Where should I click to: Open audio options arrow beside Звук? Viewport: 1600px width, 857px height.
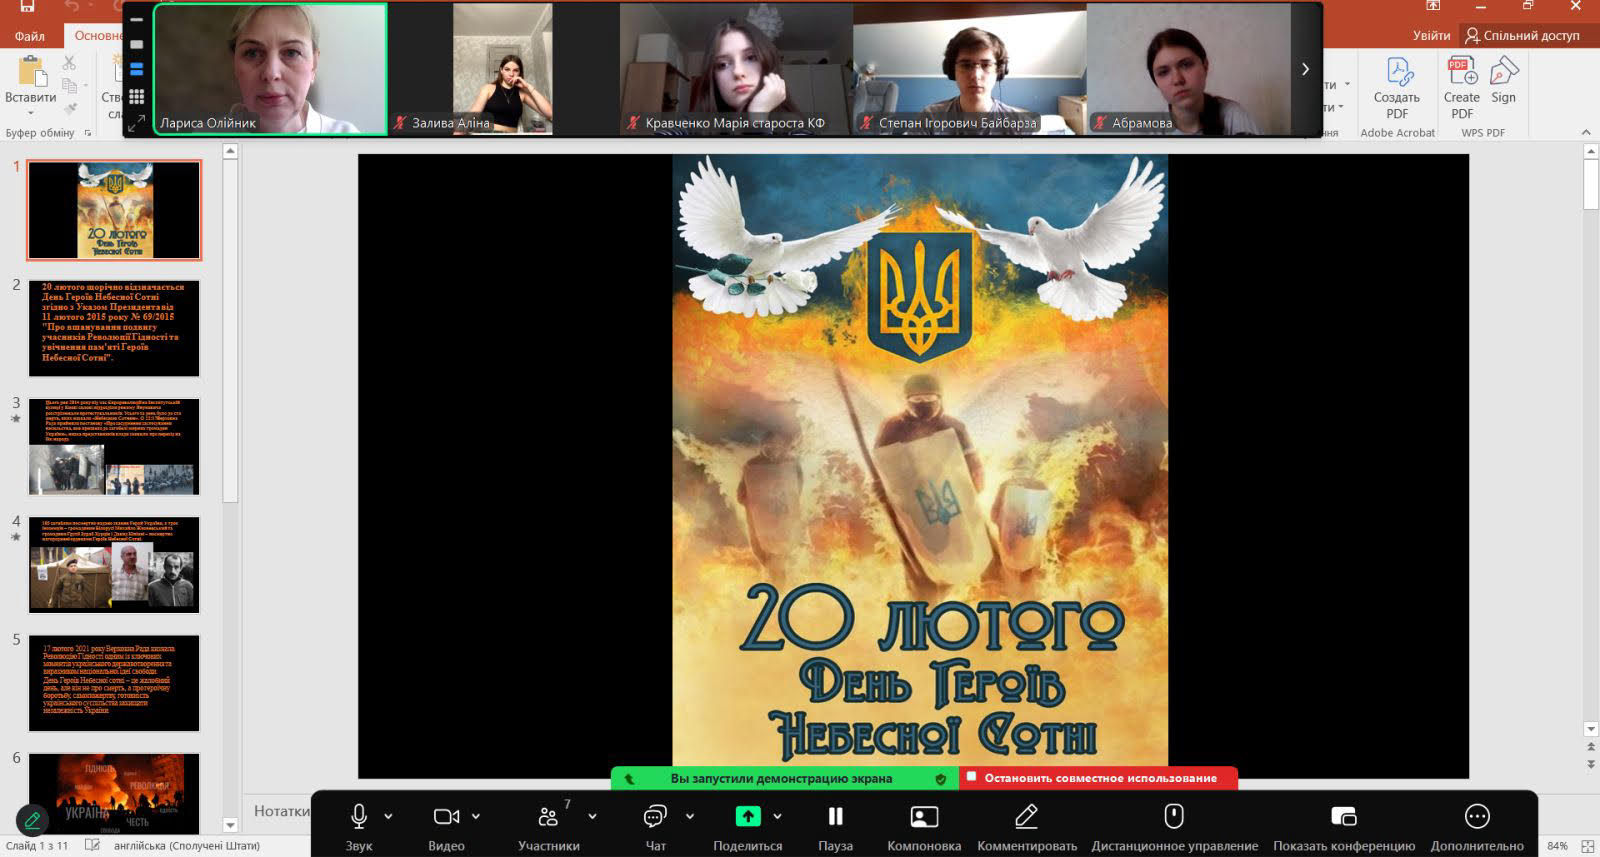(388, 816)
